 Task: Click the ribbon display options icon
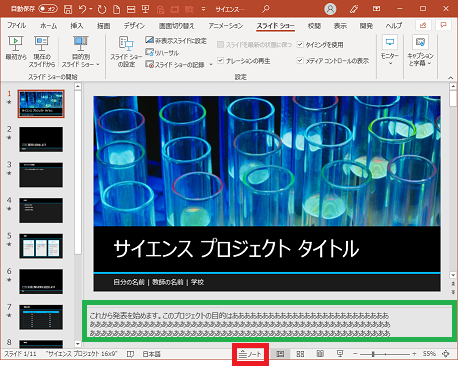point(376,9)
